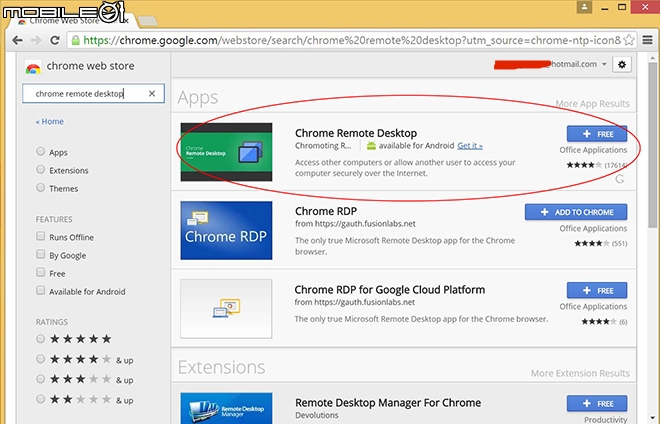Reload the page with the refresh icon
The height and width of the screenshot is (424, 660).
pyautogui.click(x=55, y=40)
